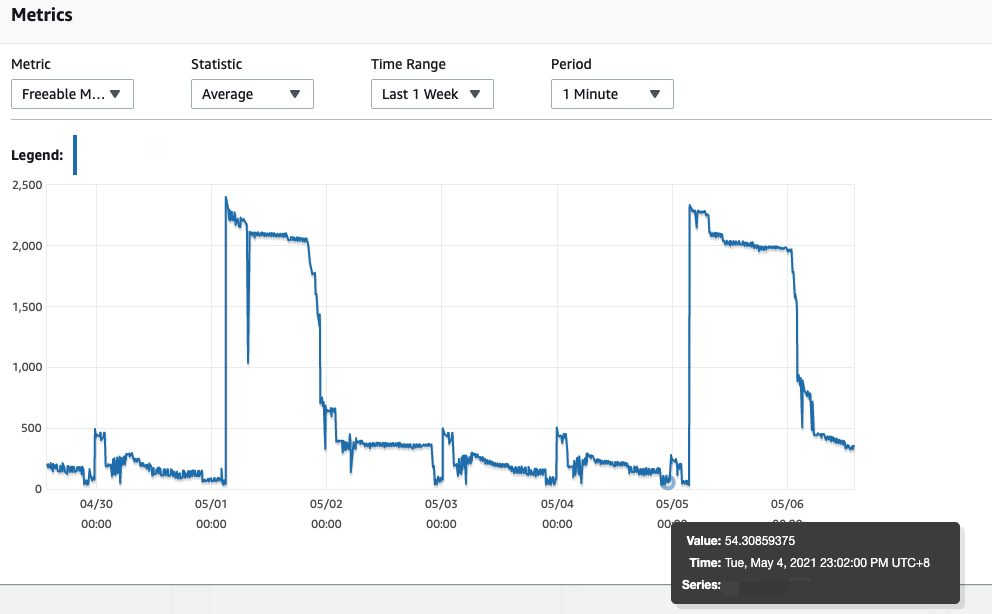The image size is (992, 614).
Task: Expand the Statistic dropdown set to Average
Action: click(x=252, y=94)
